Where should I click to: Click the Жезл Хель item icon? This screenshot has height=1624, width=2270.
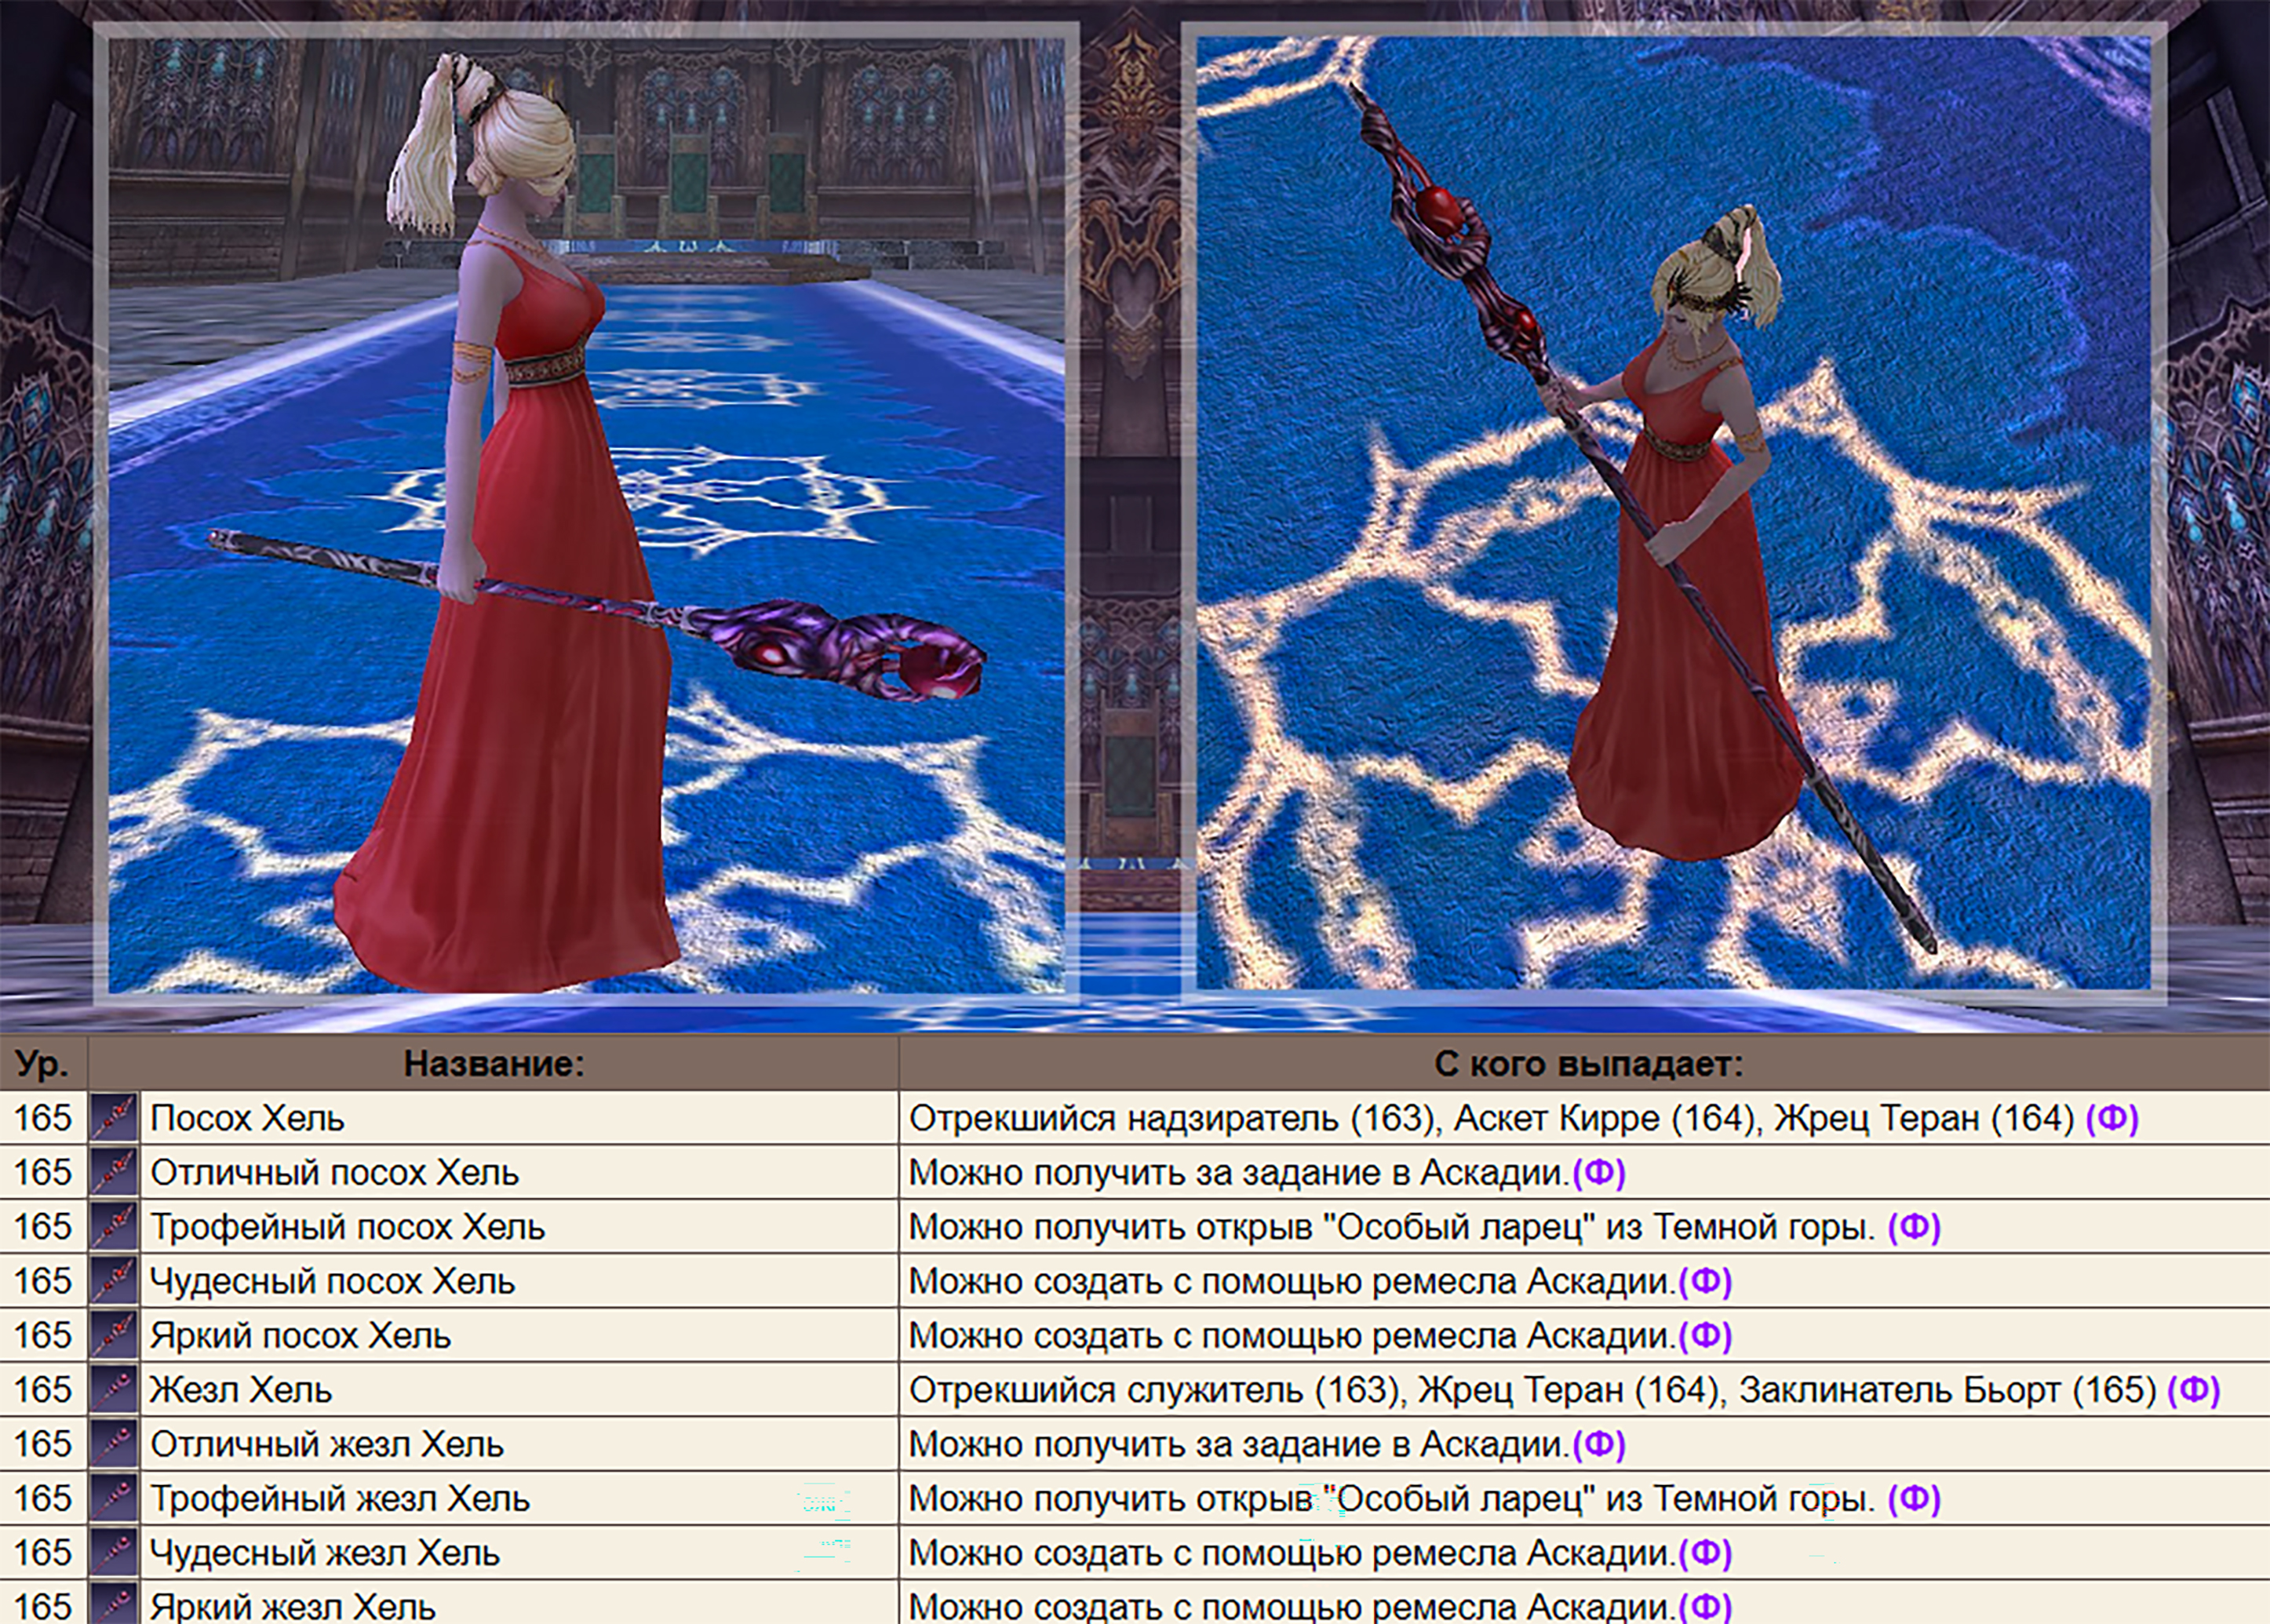click(114, 1389)
